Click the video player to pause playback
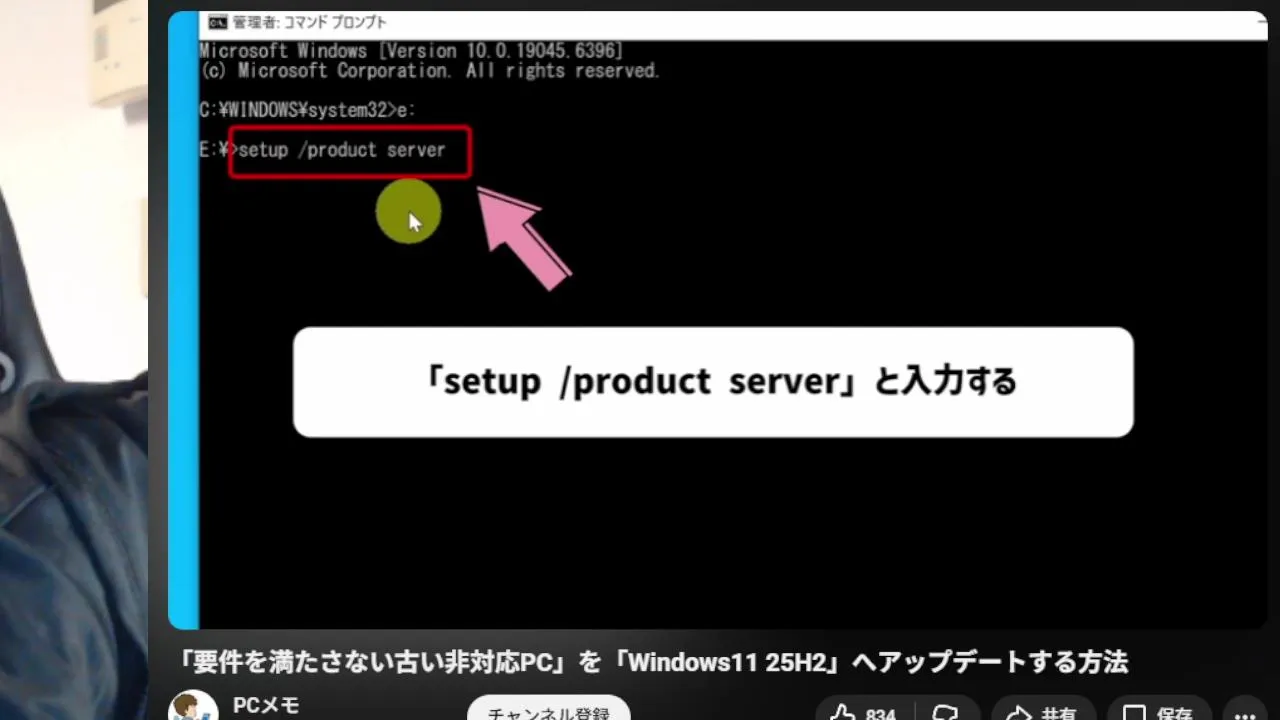1280x720 pixels. (x=718, y=320)
